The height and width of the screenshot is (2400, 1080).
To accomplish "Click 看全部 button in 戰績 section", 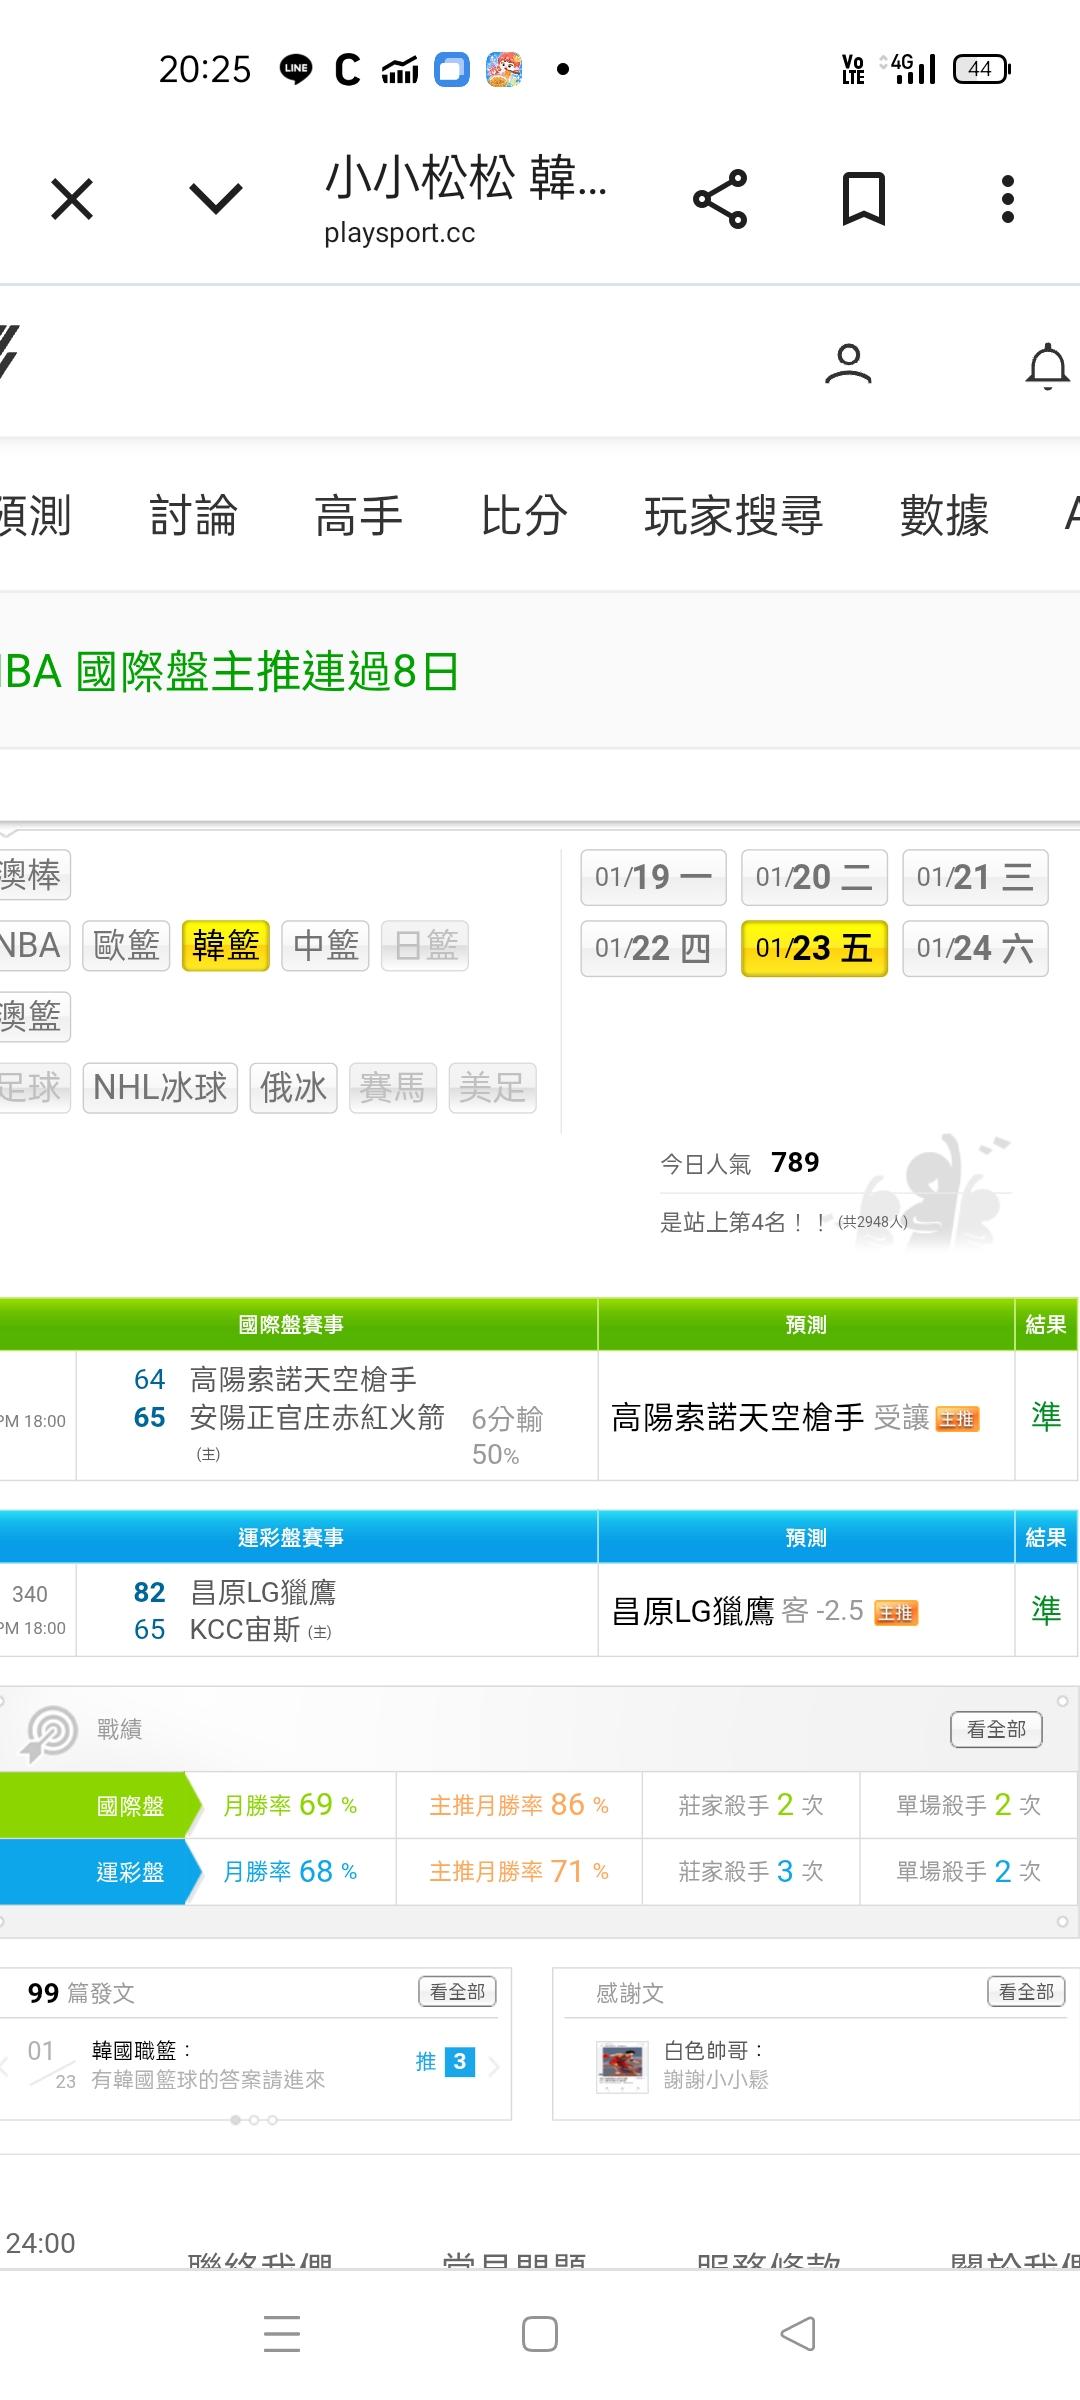I will (996, 1729).
